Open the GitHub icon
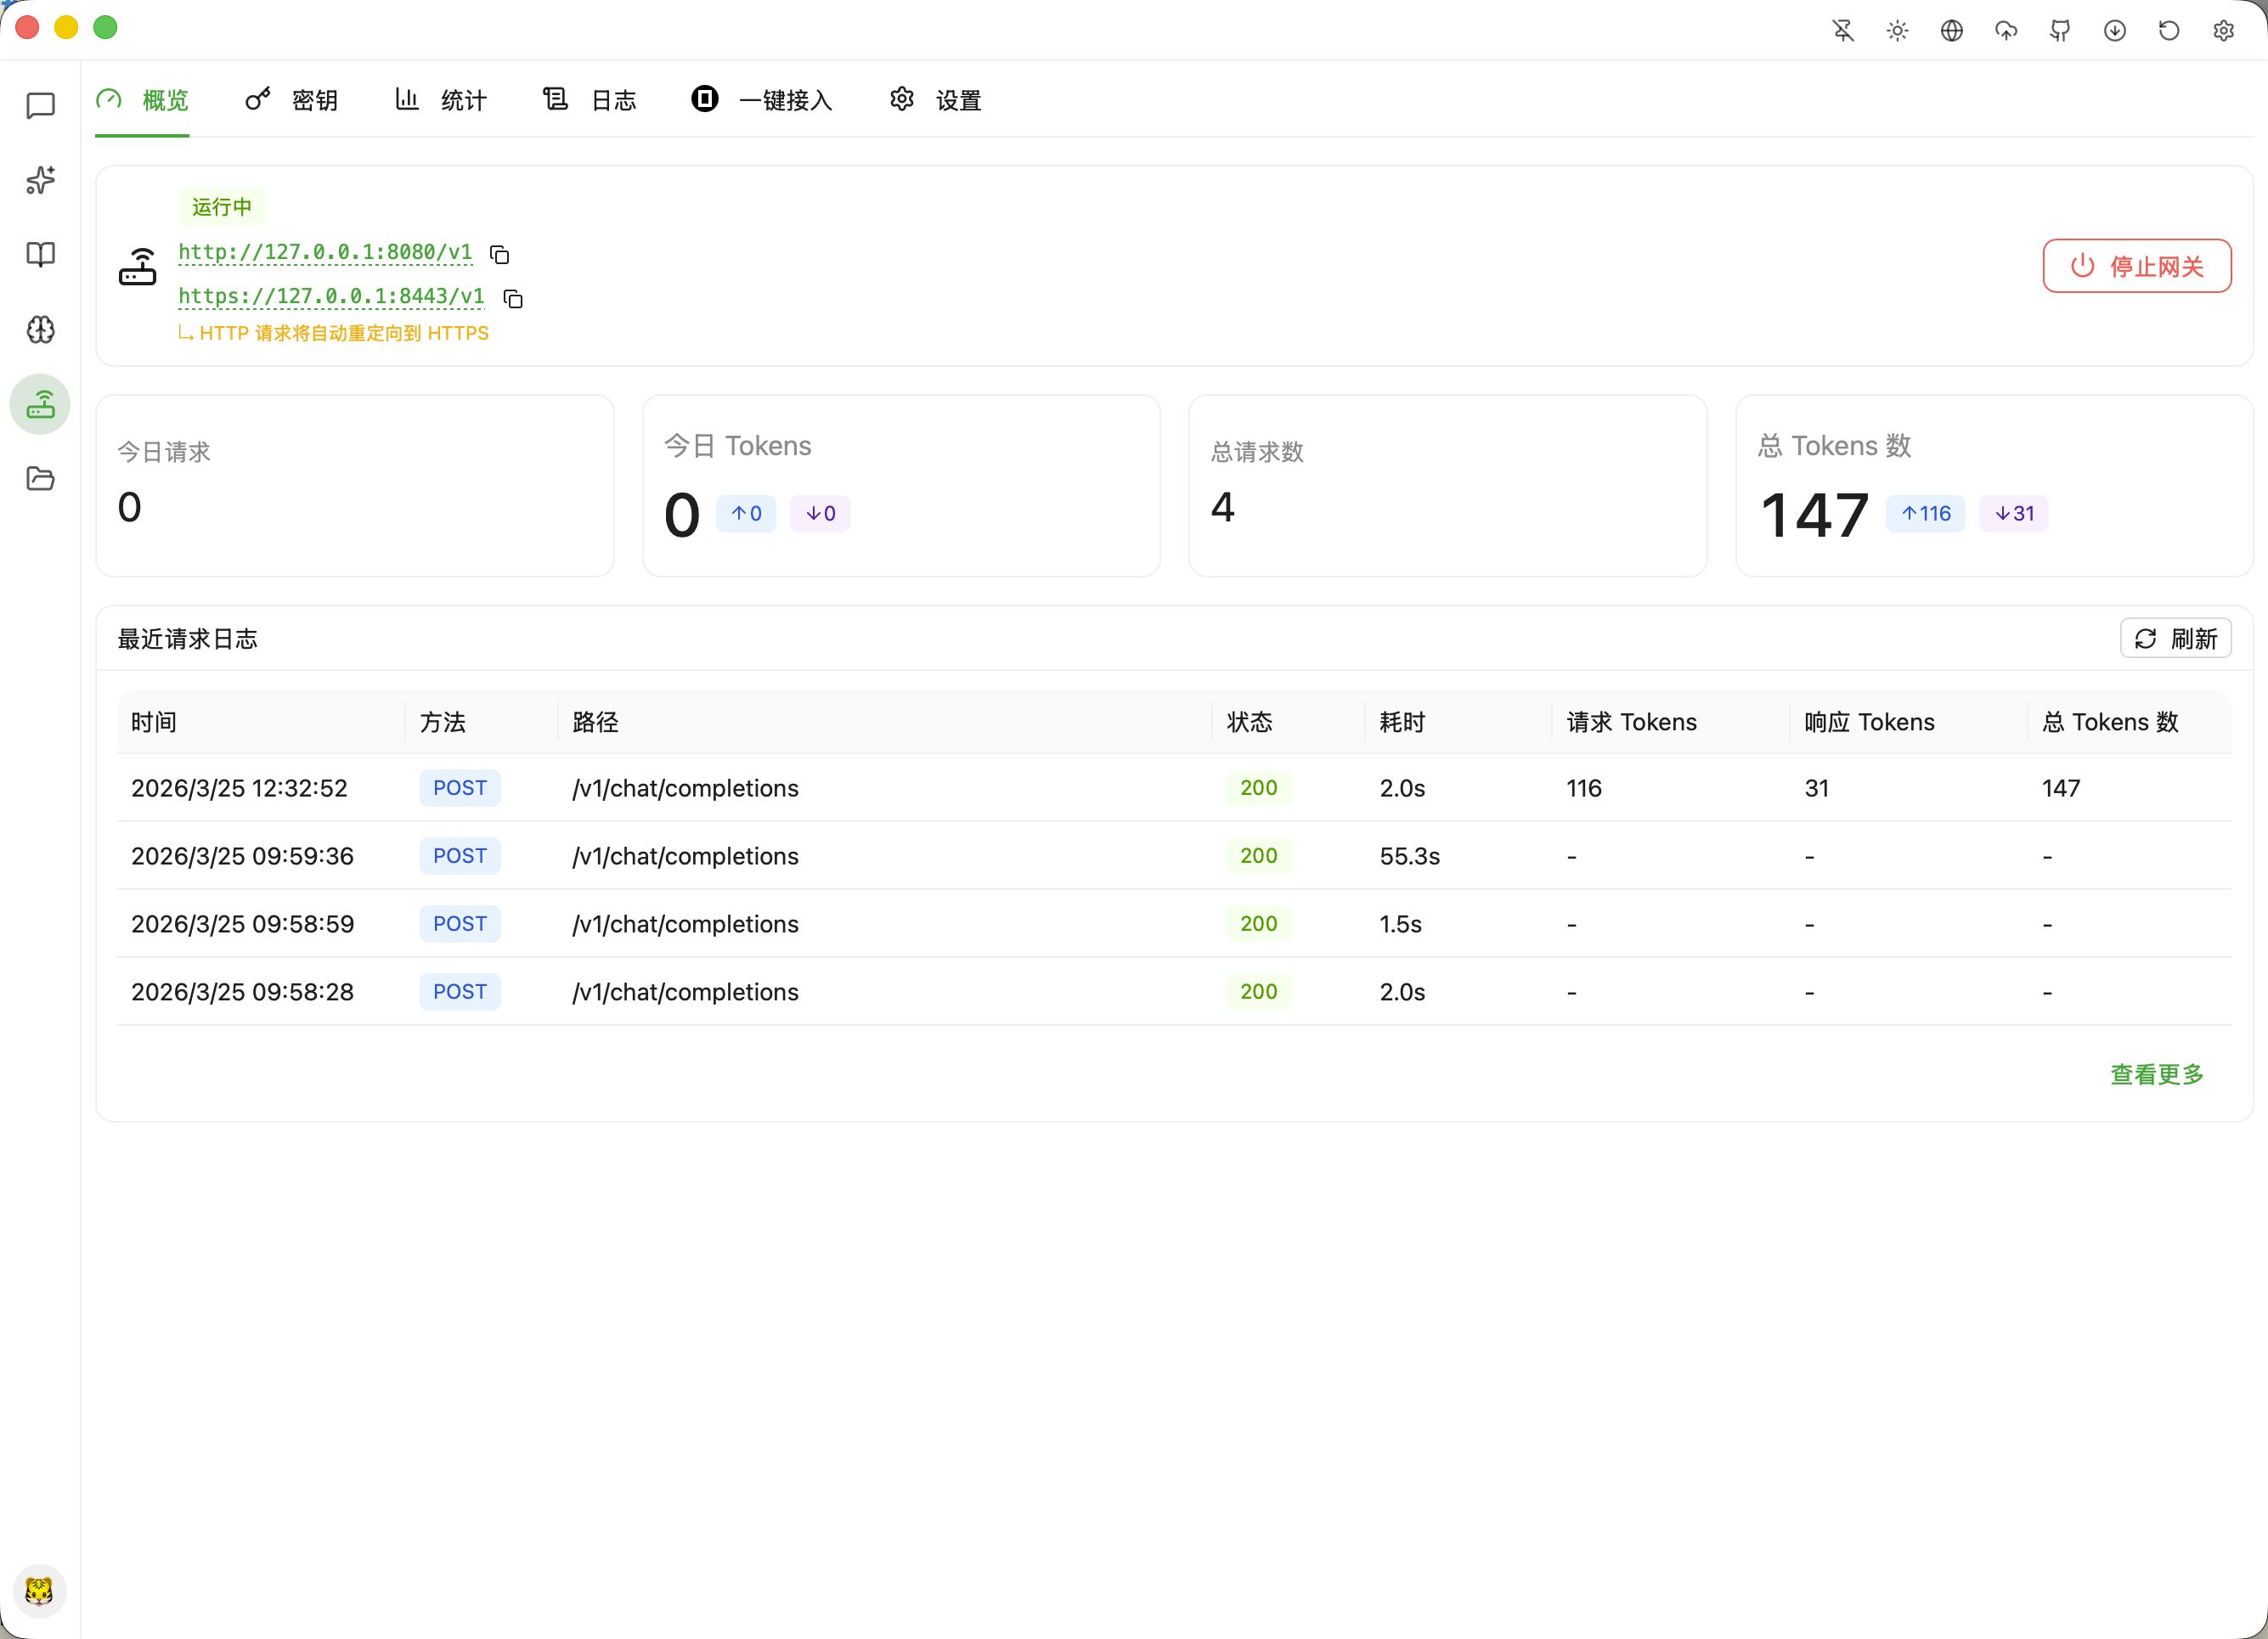Viewport: 2268px width, 1639px height. coord(2060,31)
